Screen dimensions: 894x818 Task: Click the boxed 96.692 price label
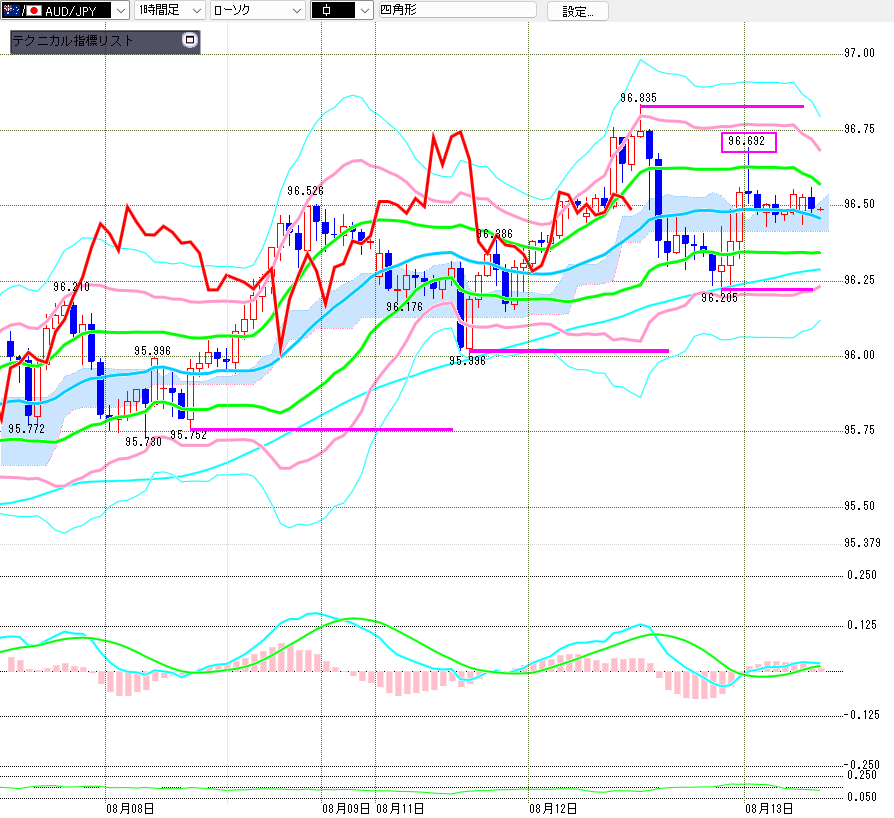(x=747, y=141)
